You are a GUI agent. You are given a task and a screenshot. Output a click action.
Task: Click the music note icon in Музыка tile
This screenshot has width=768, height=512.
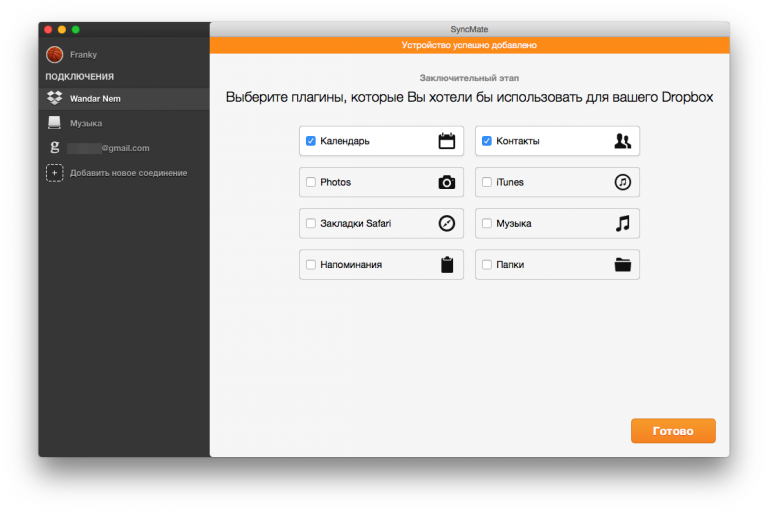point(623,223)
